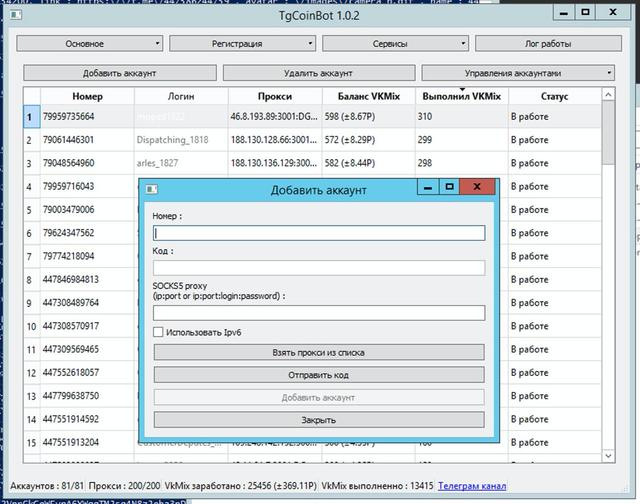Select proxy 188.130.136.129 cell
Viewport: 640px width, 504px height.
point(275,163)
